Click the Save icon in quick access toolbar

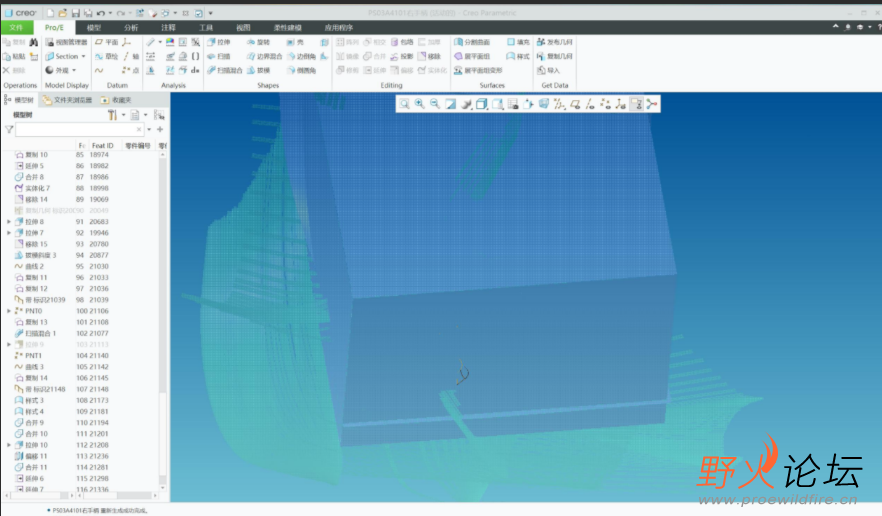pos(75,12)
